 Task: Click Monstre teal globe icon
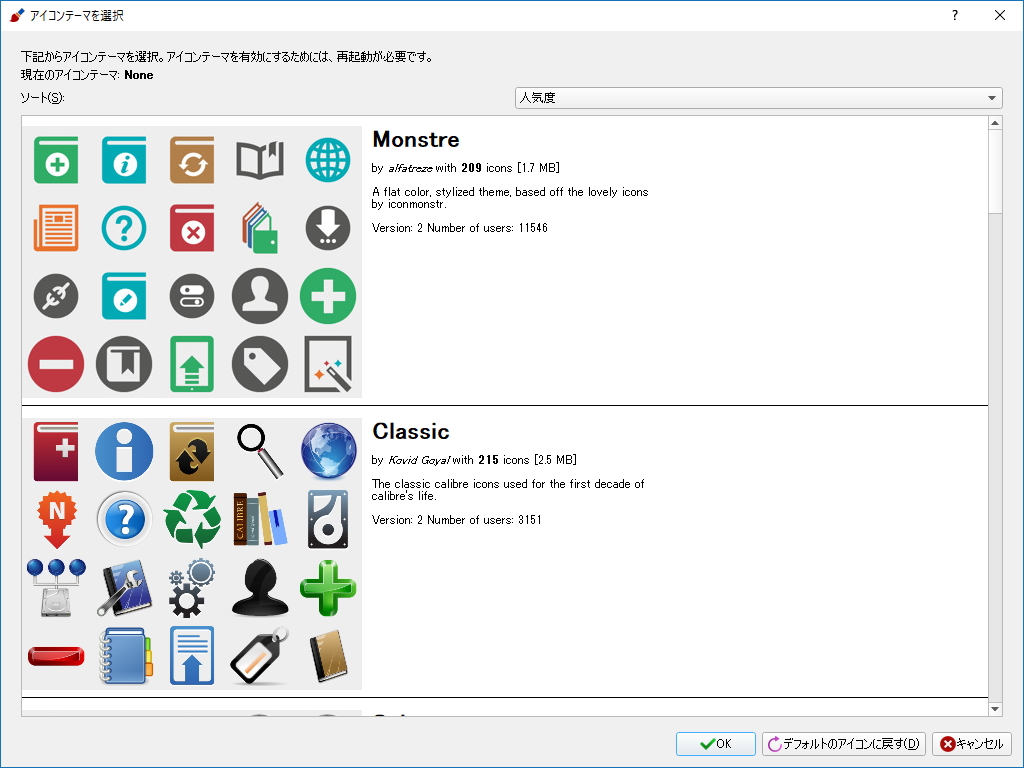click(x=328, y=160)
